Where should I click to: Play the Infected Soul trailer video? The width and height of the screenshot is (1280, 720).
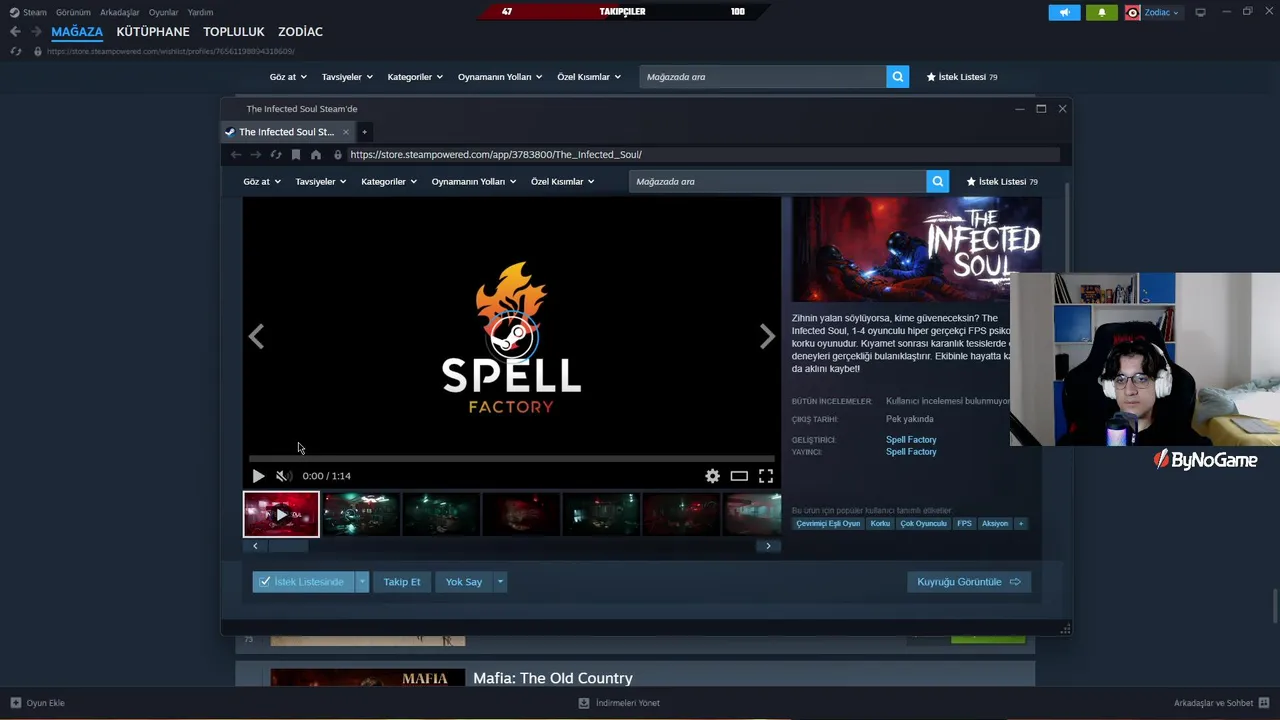pos(258,476)
